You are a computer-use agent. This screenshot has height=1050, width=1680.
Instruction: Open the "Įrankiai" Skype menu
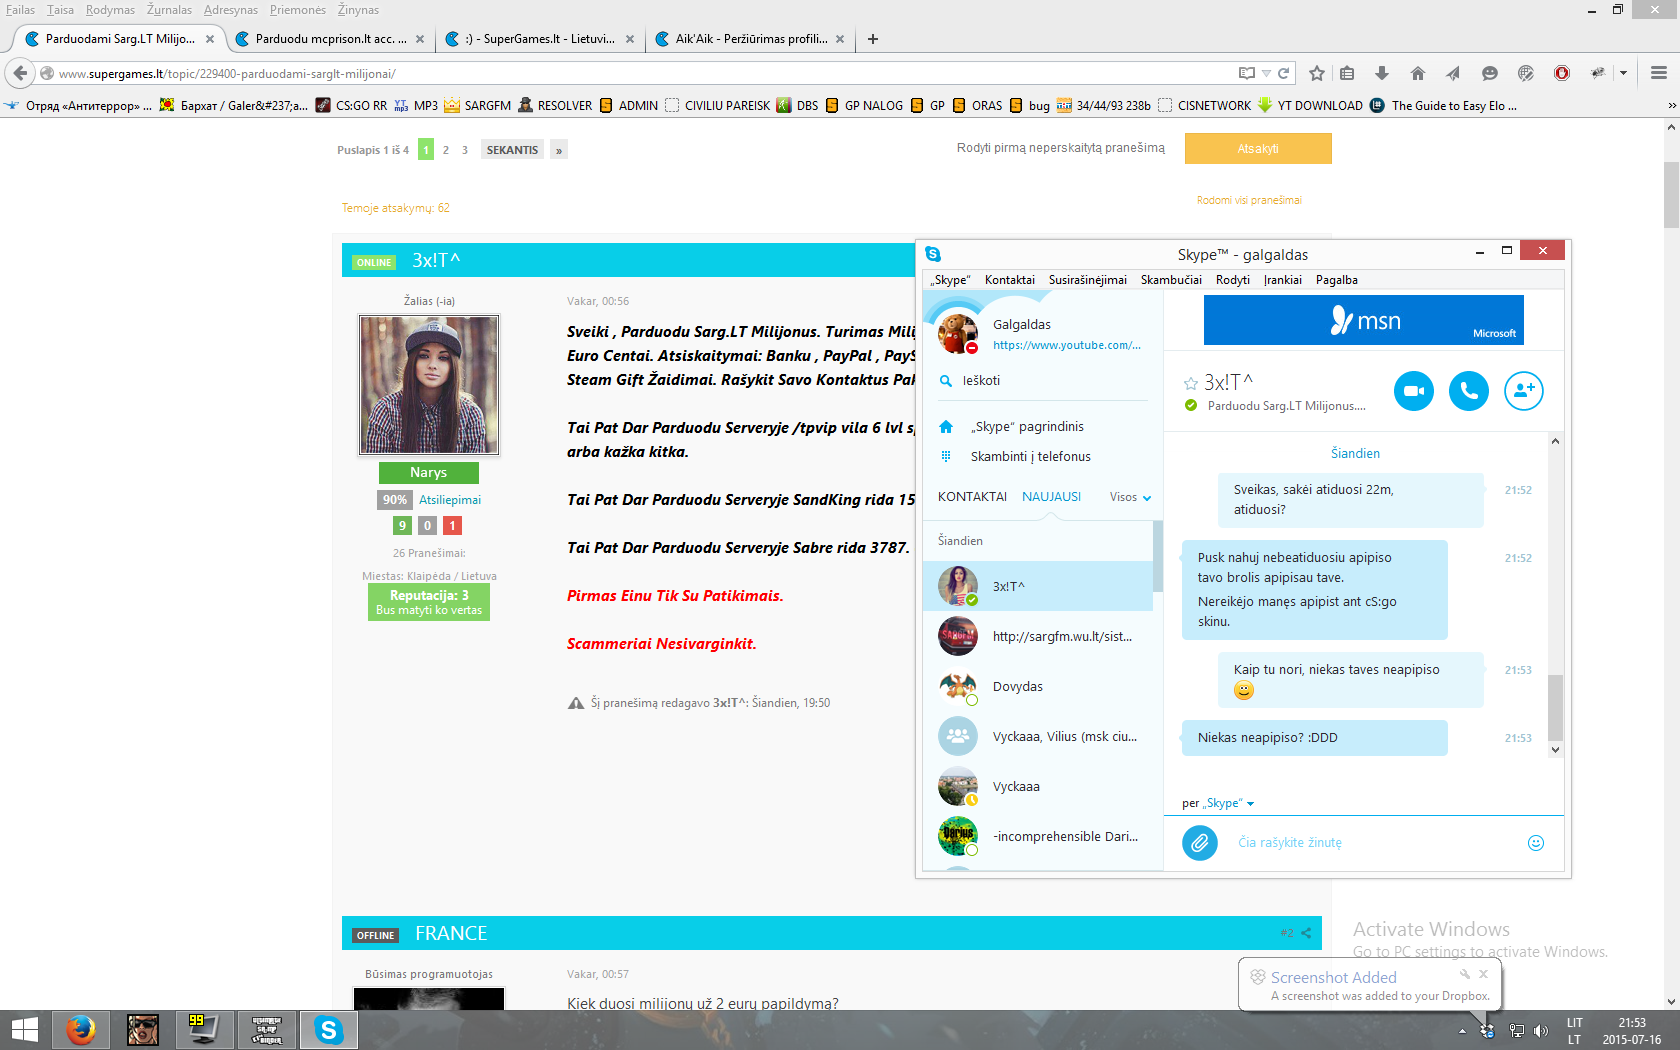[1283, 280]
